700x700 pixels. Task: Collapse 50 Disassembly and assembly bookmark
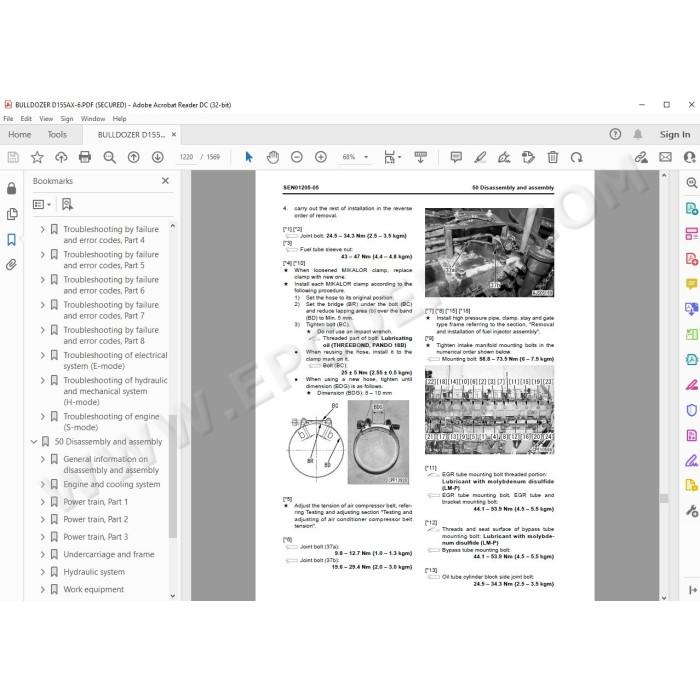pyautogui.click(x=33, y=442)
